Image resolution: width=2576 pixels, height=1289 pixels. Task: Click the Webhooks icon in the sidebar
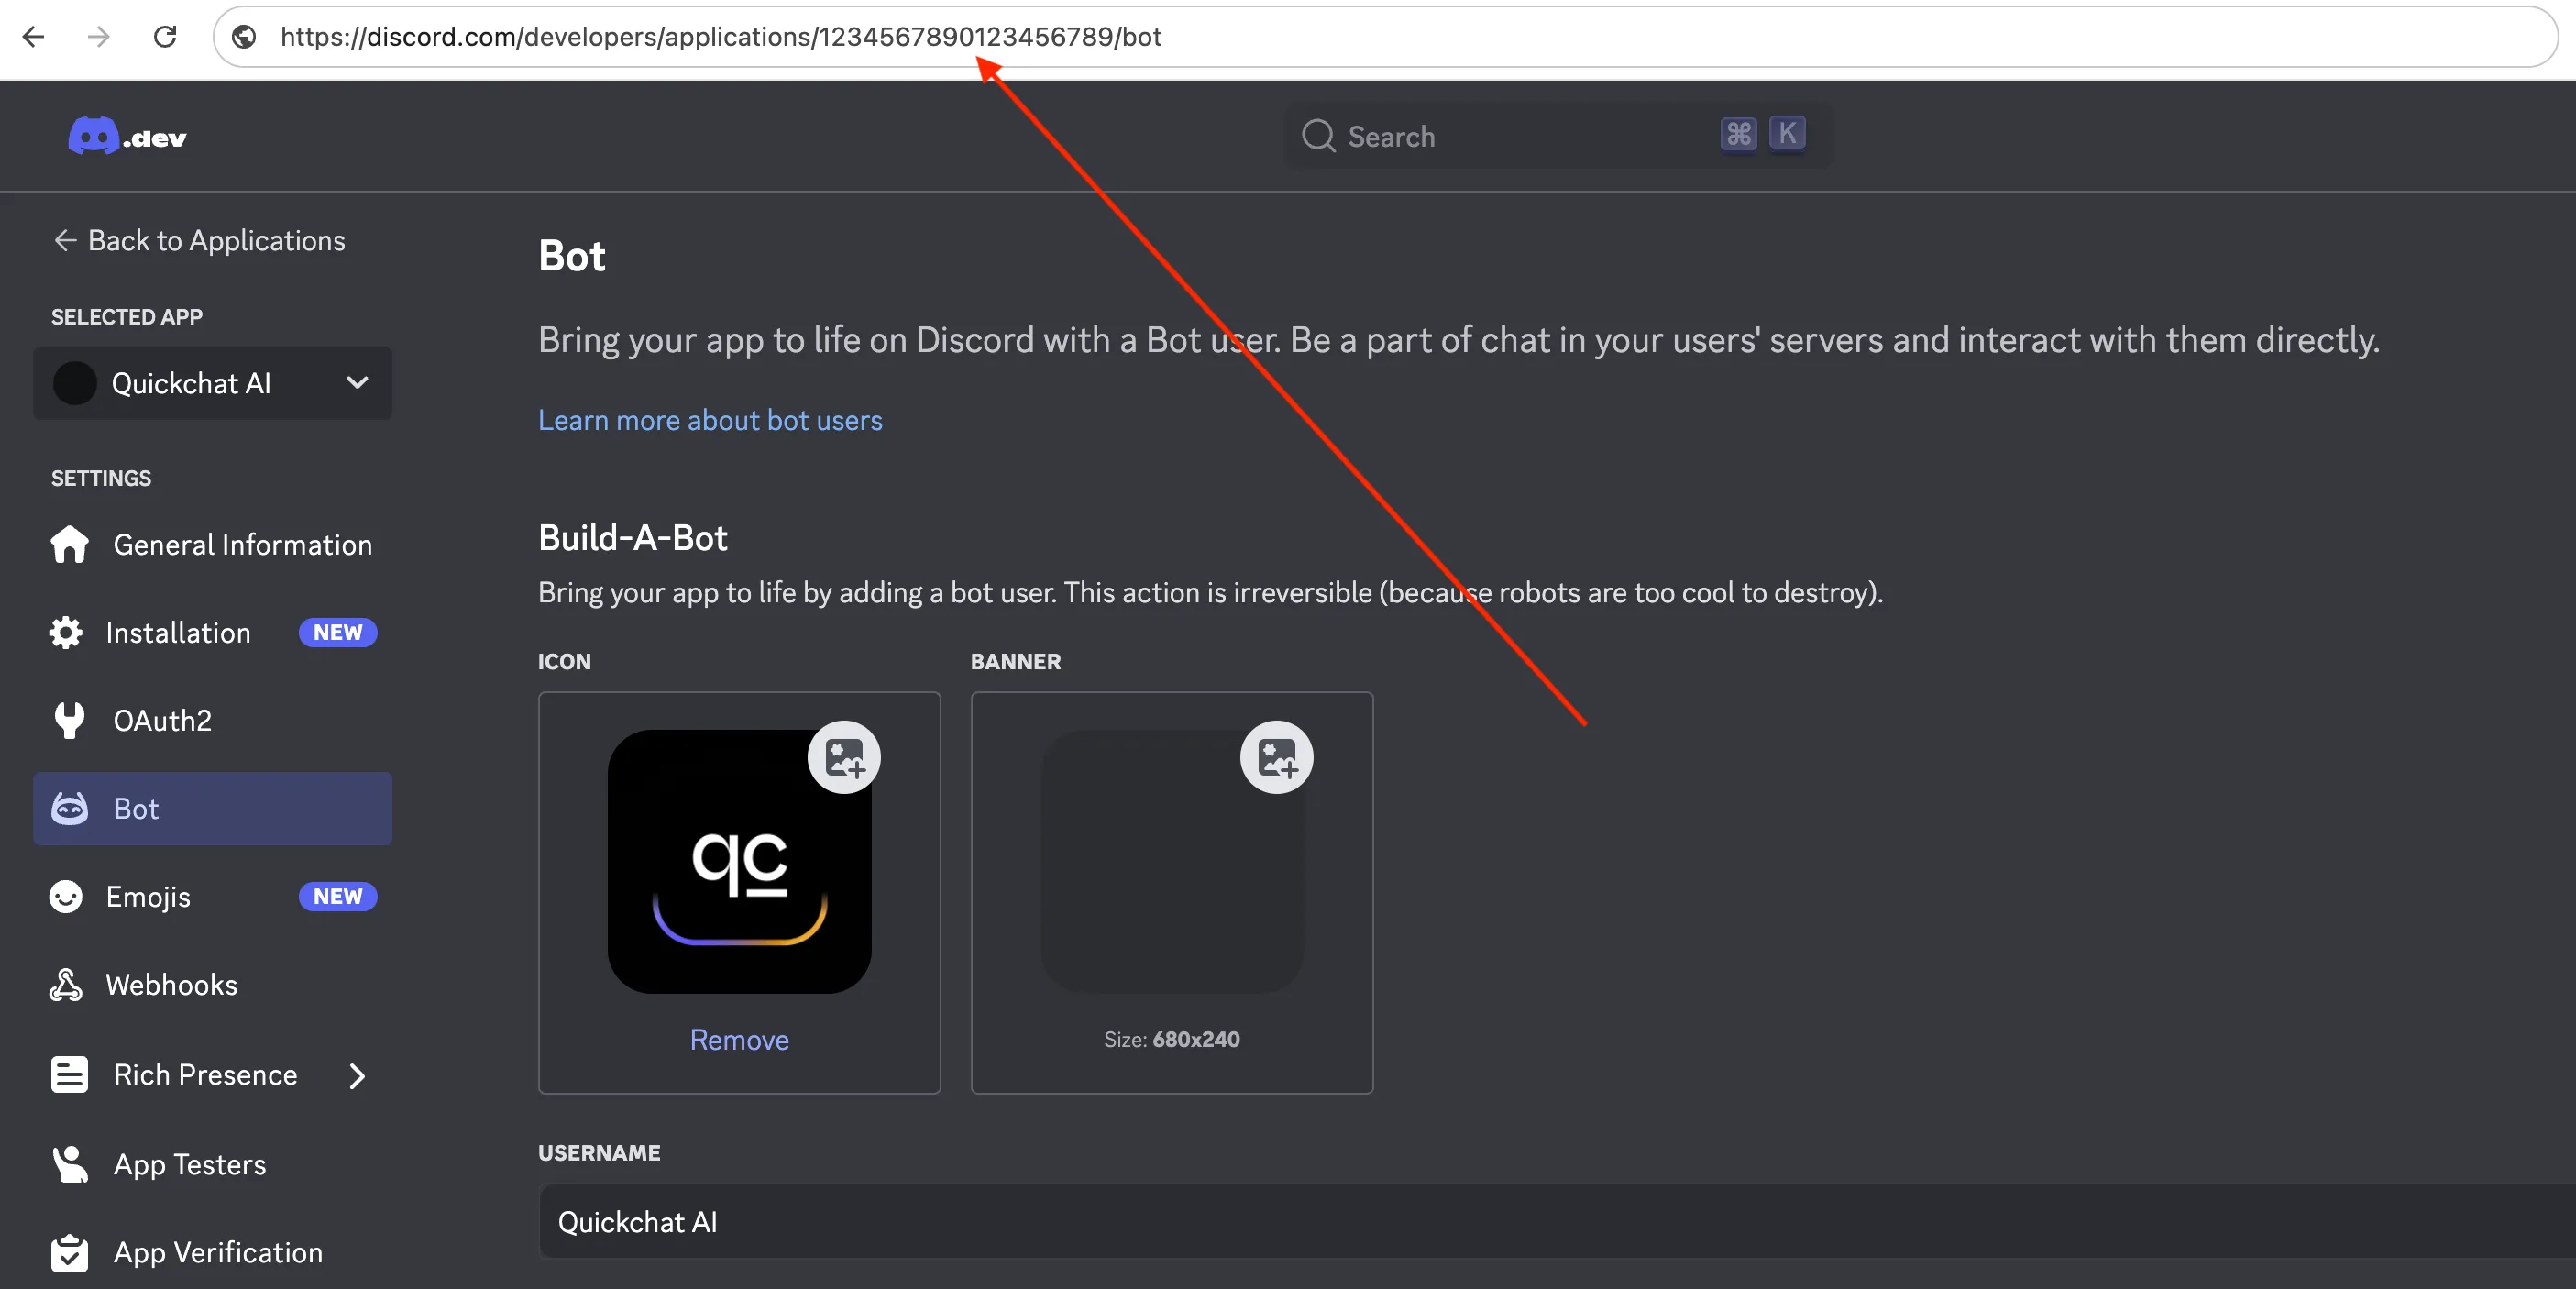(65, 984)
